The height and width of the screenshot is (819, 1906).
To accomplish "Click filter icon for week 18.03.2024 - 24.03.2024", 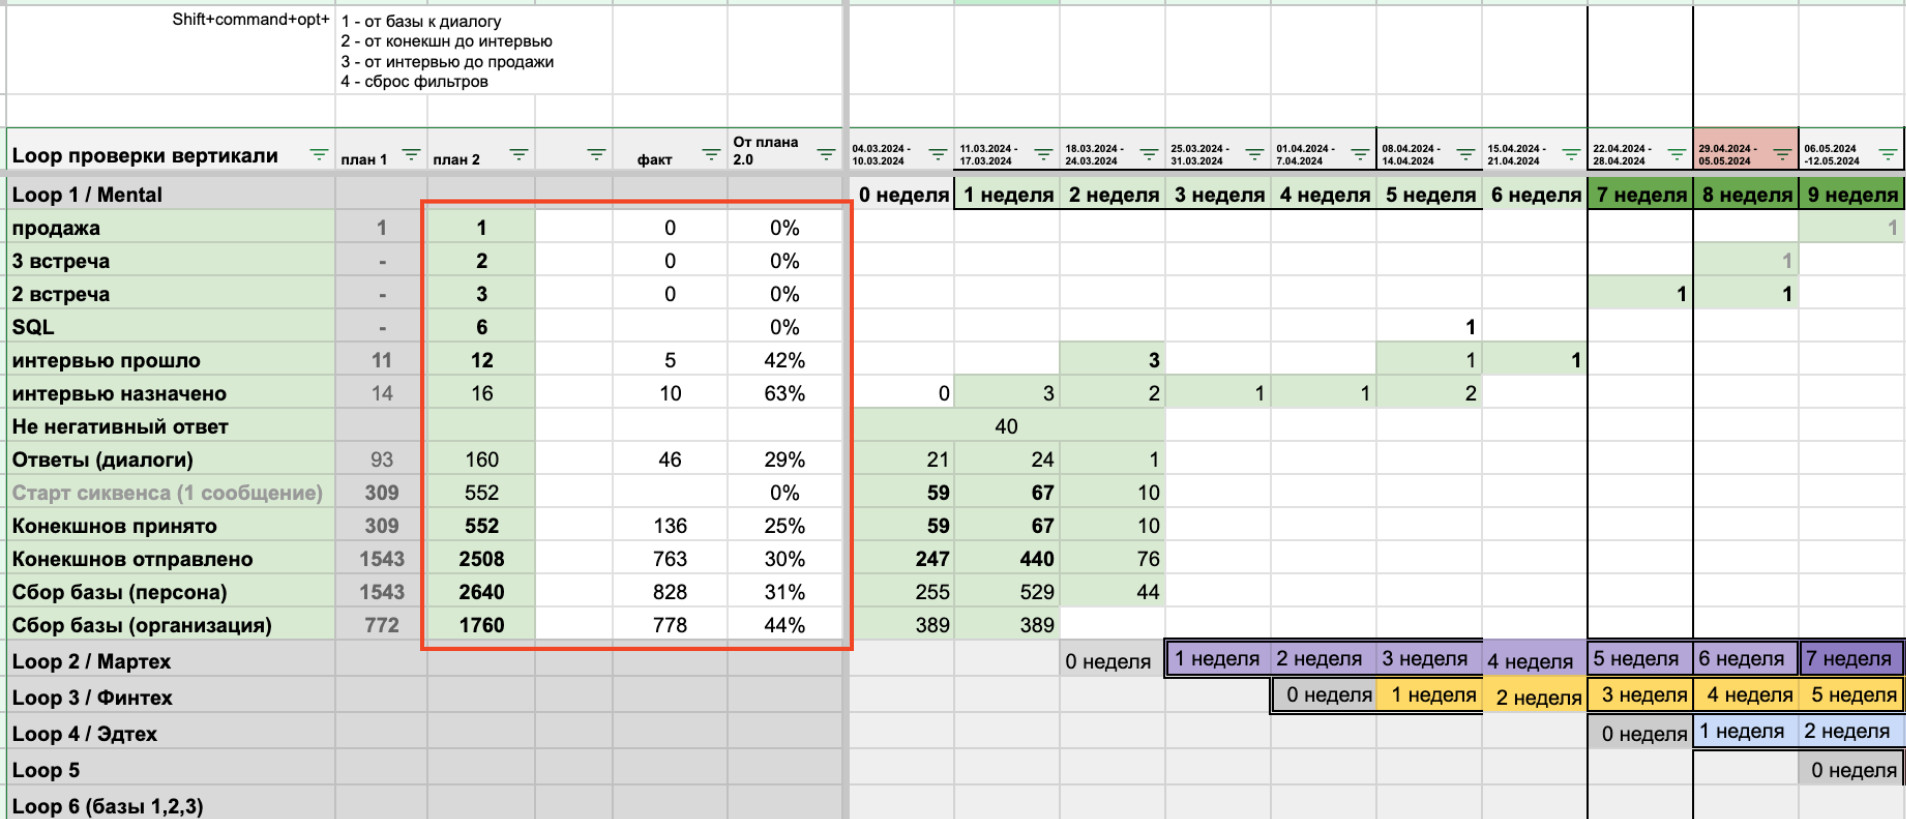I will point(1148,155).
